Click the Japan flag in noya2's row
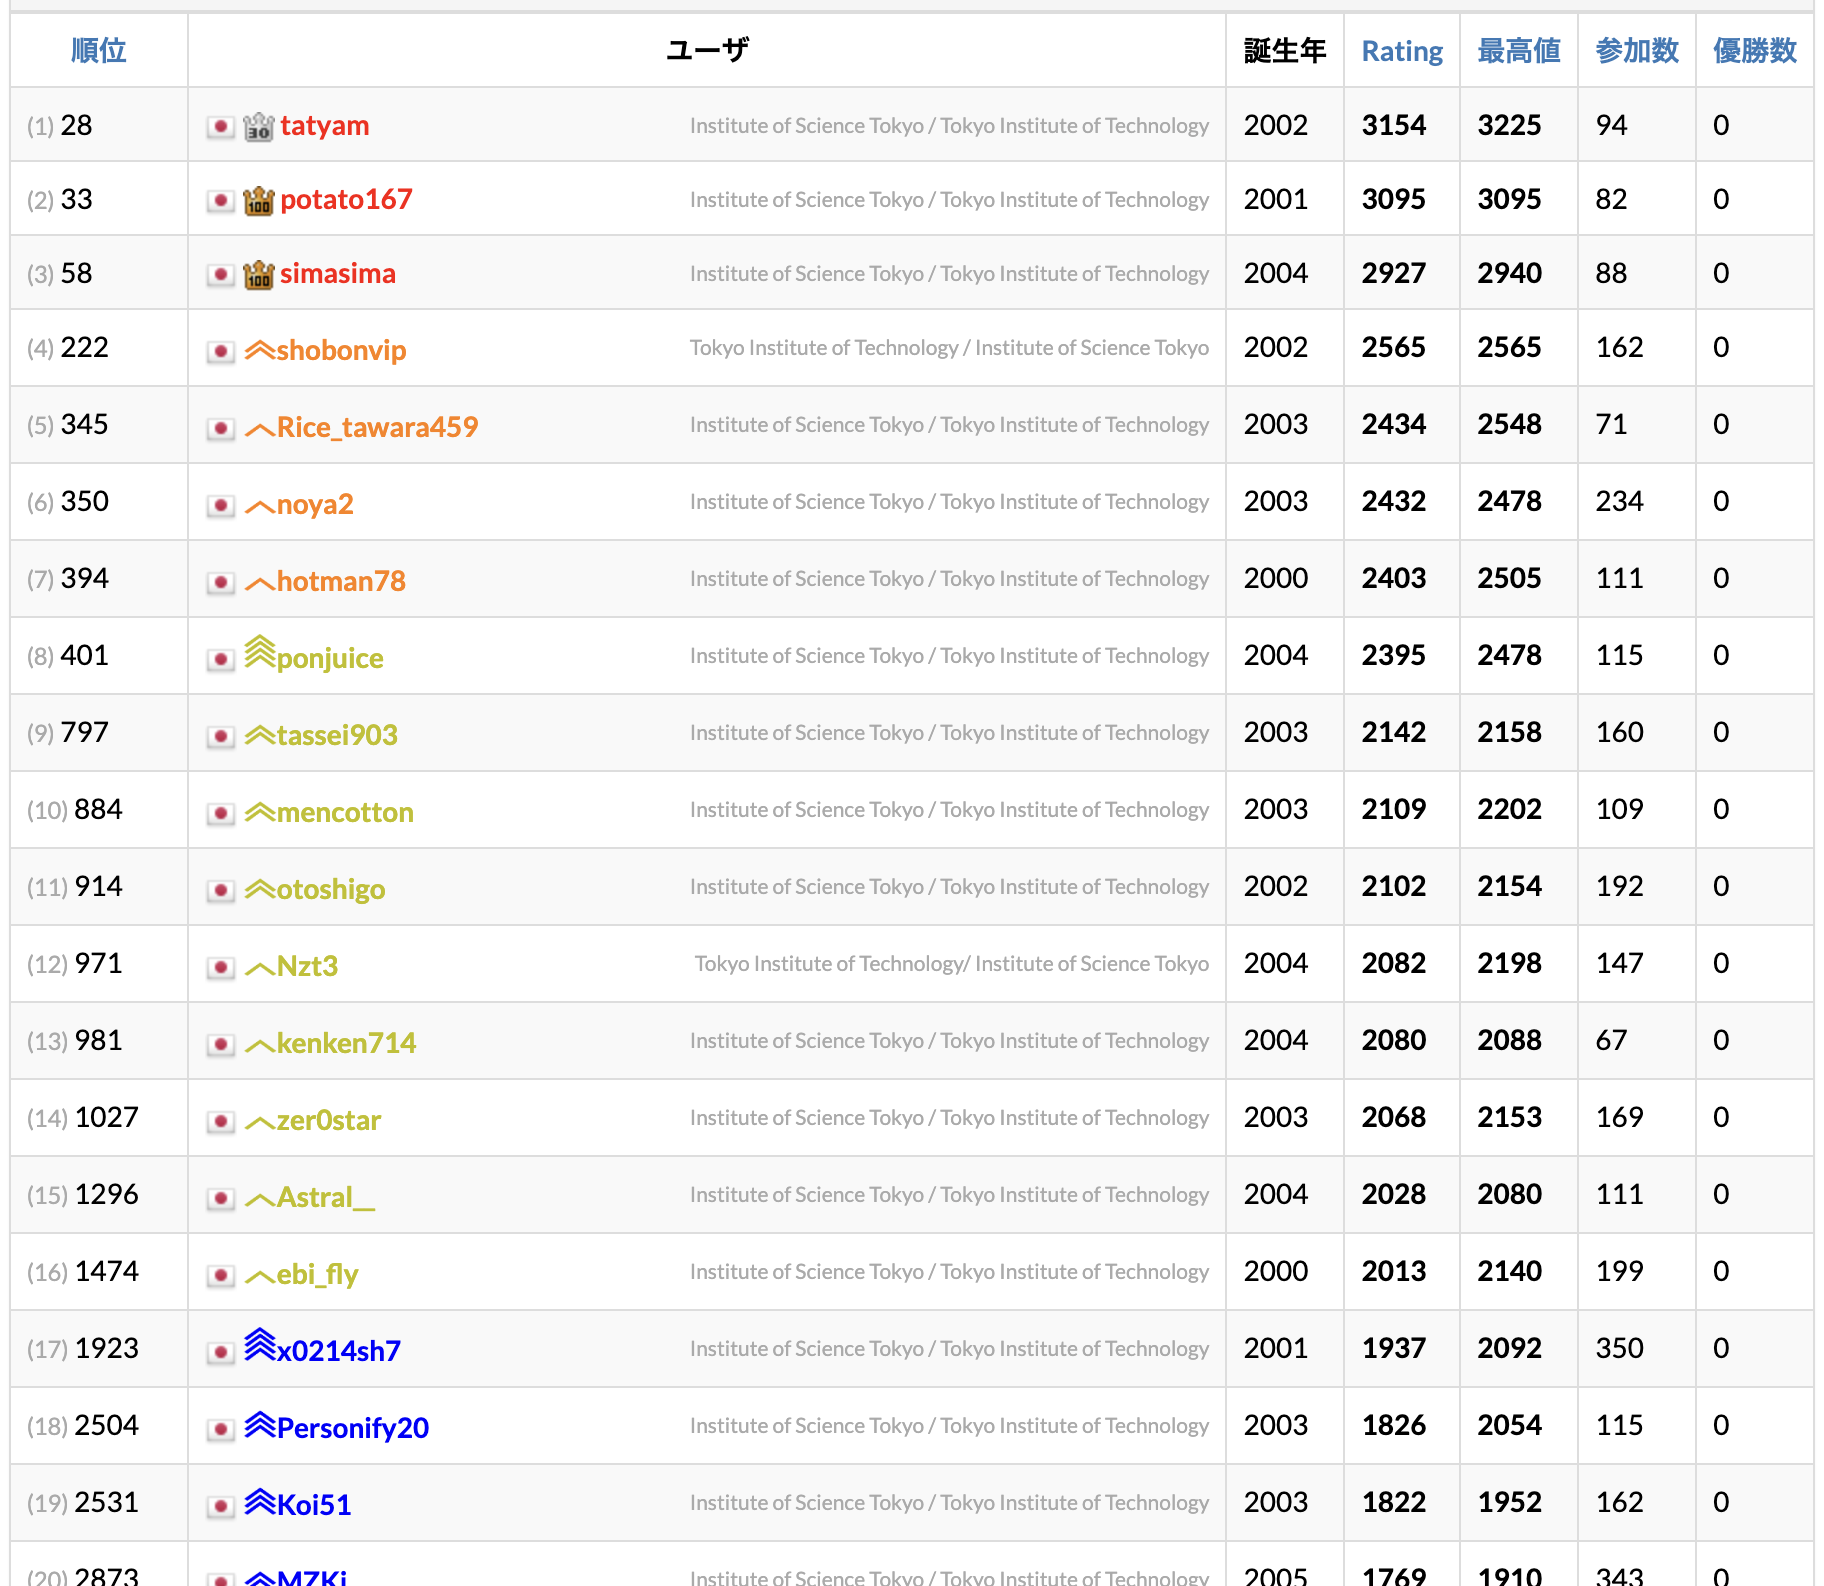 (x=221, y=506)
